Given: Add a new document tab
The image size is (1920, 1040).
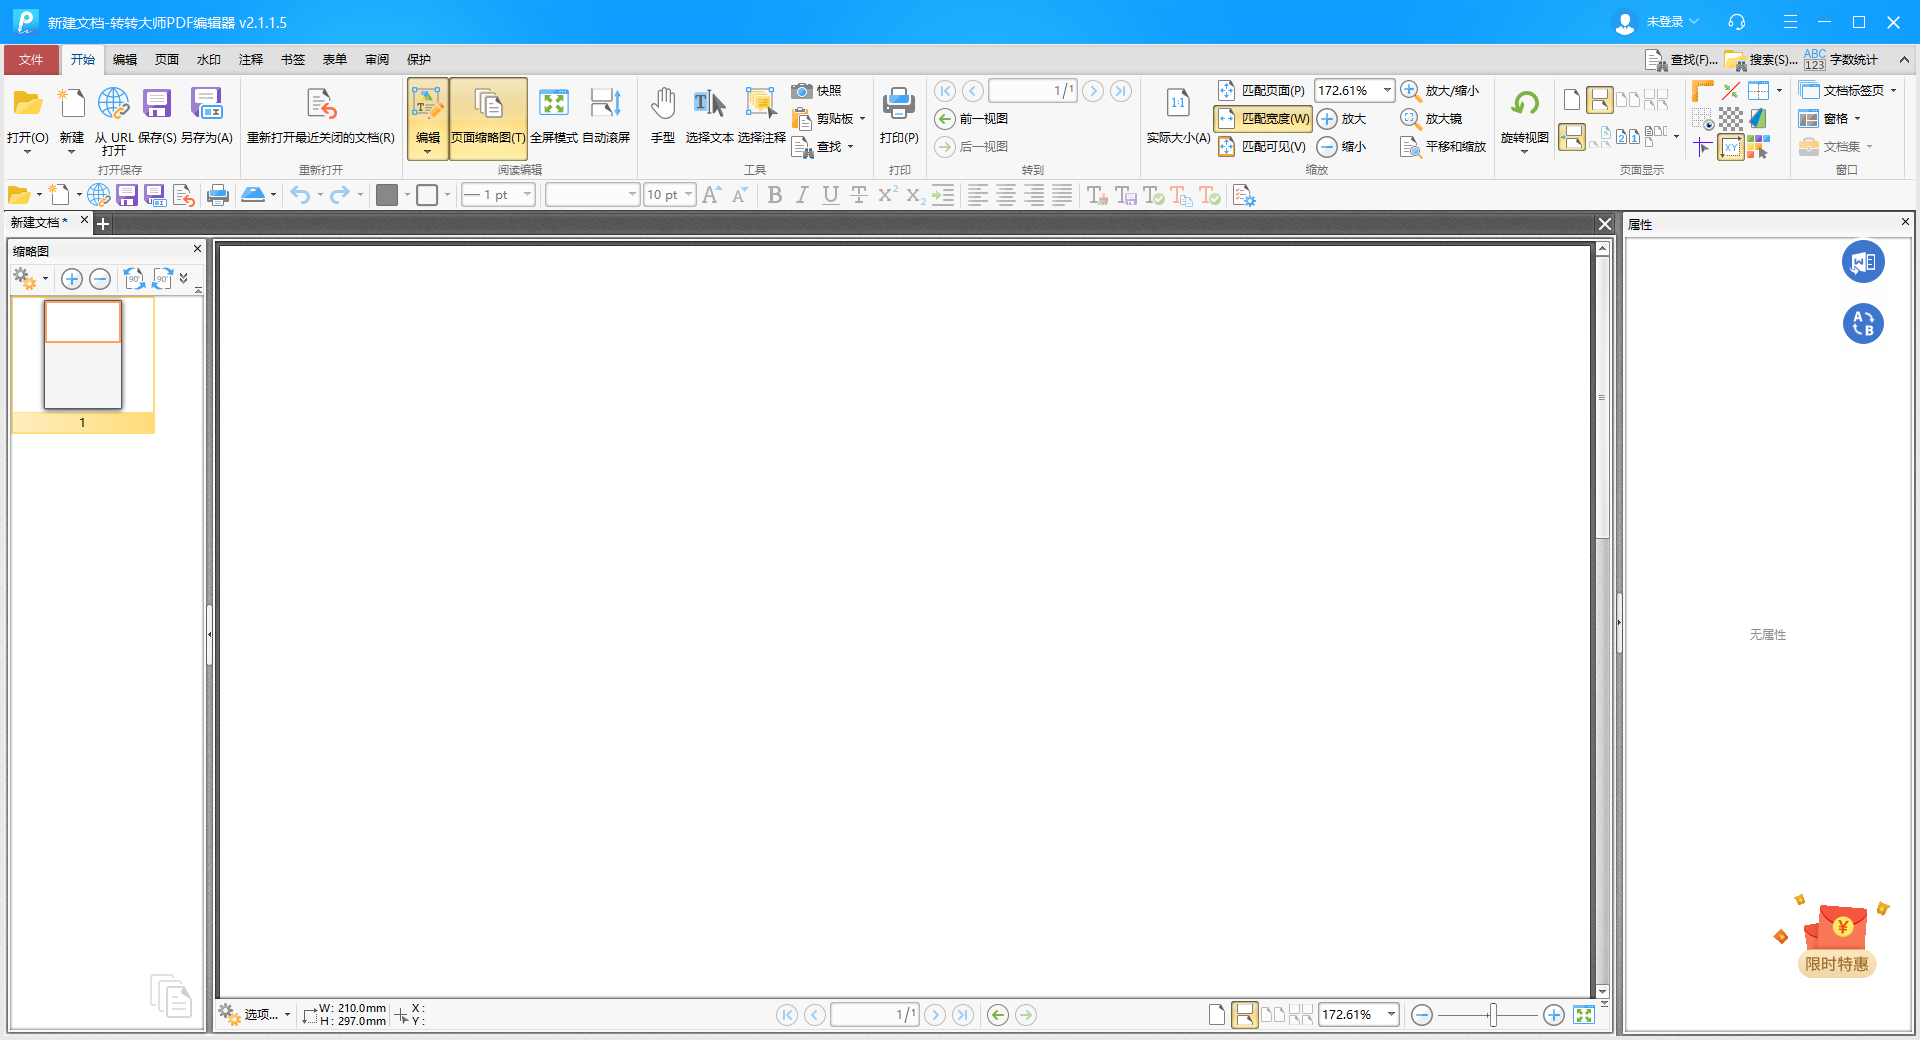Looking at the screenshot, I should coord(103,224).
